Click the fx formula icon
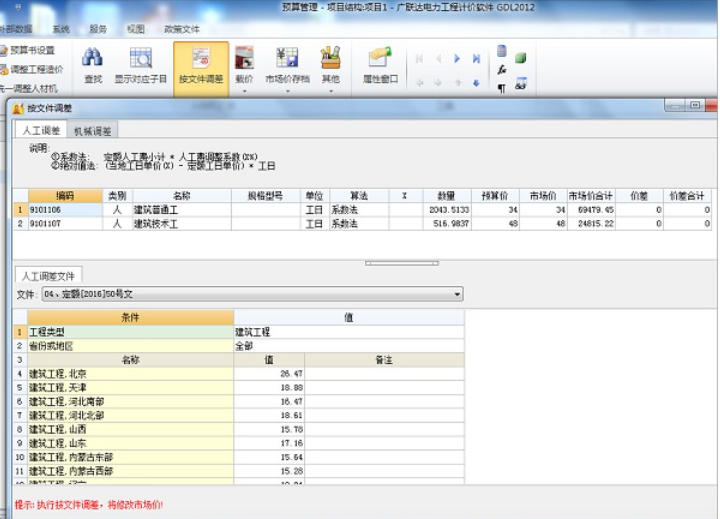The height and width of the screenshot is (519, 720). pyautogui.click(x=502, y=69)
